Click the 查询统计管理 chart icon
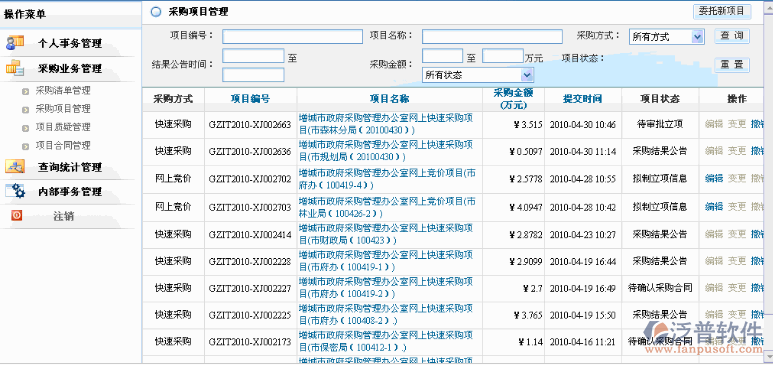The height and width of the screenshot is (365, 773). tap(15, 167)
